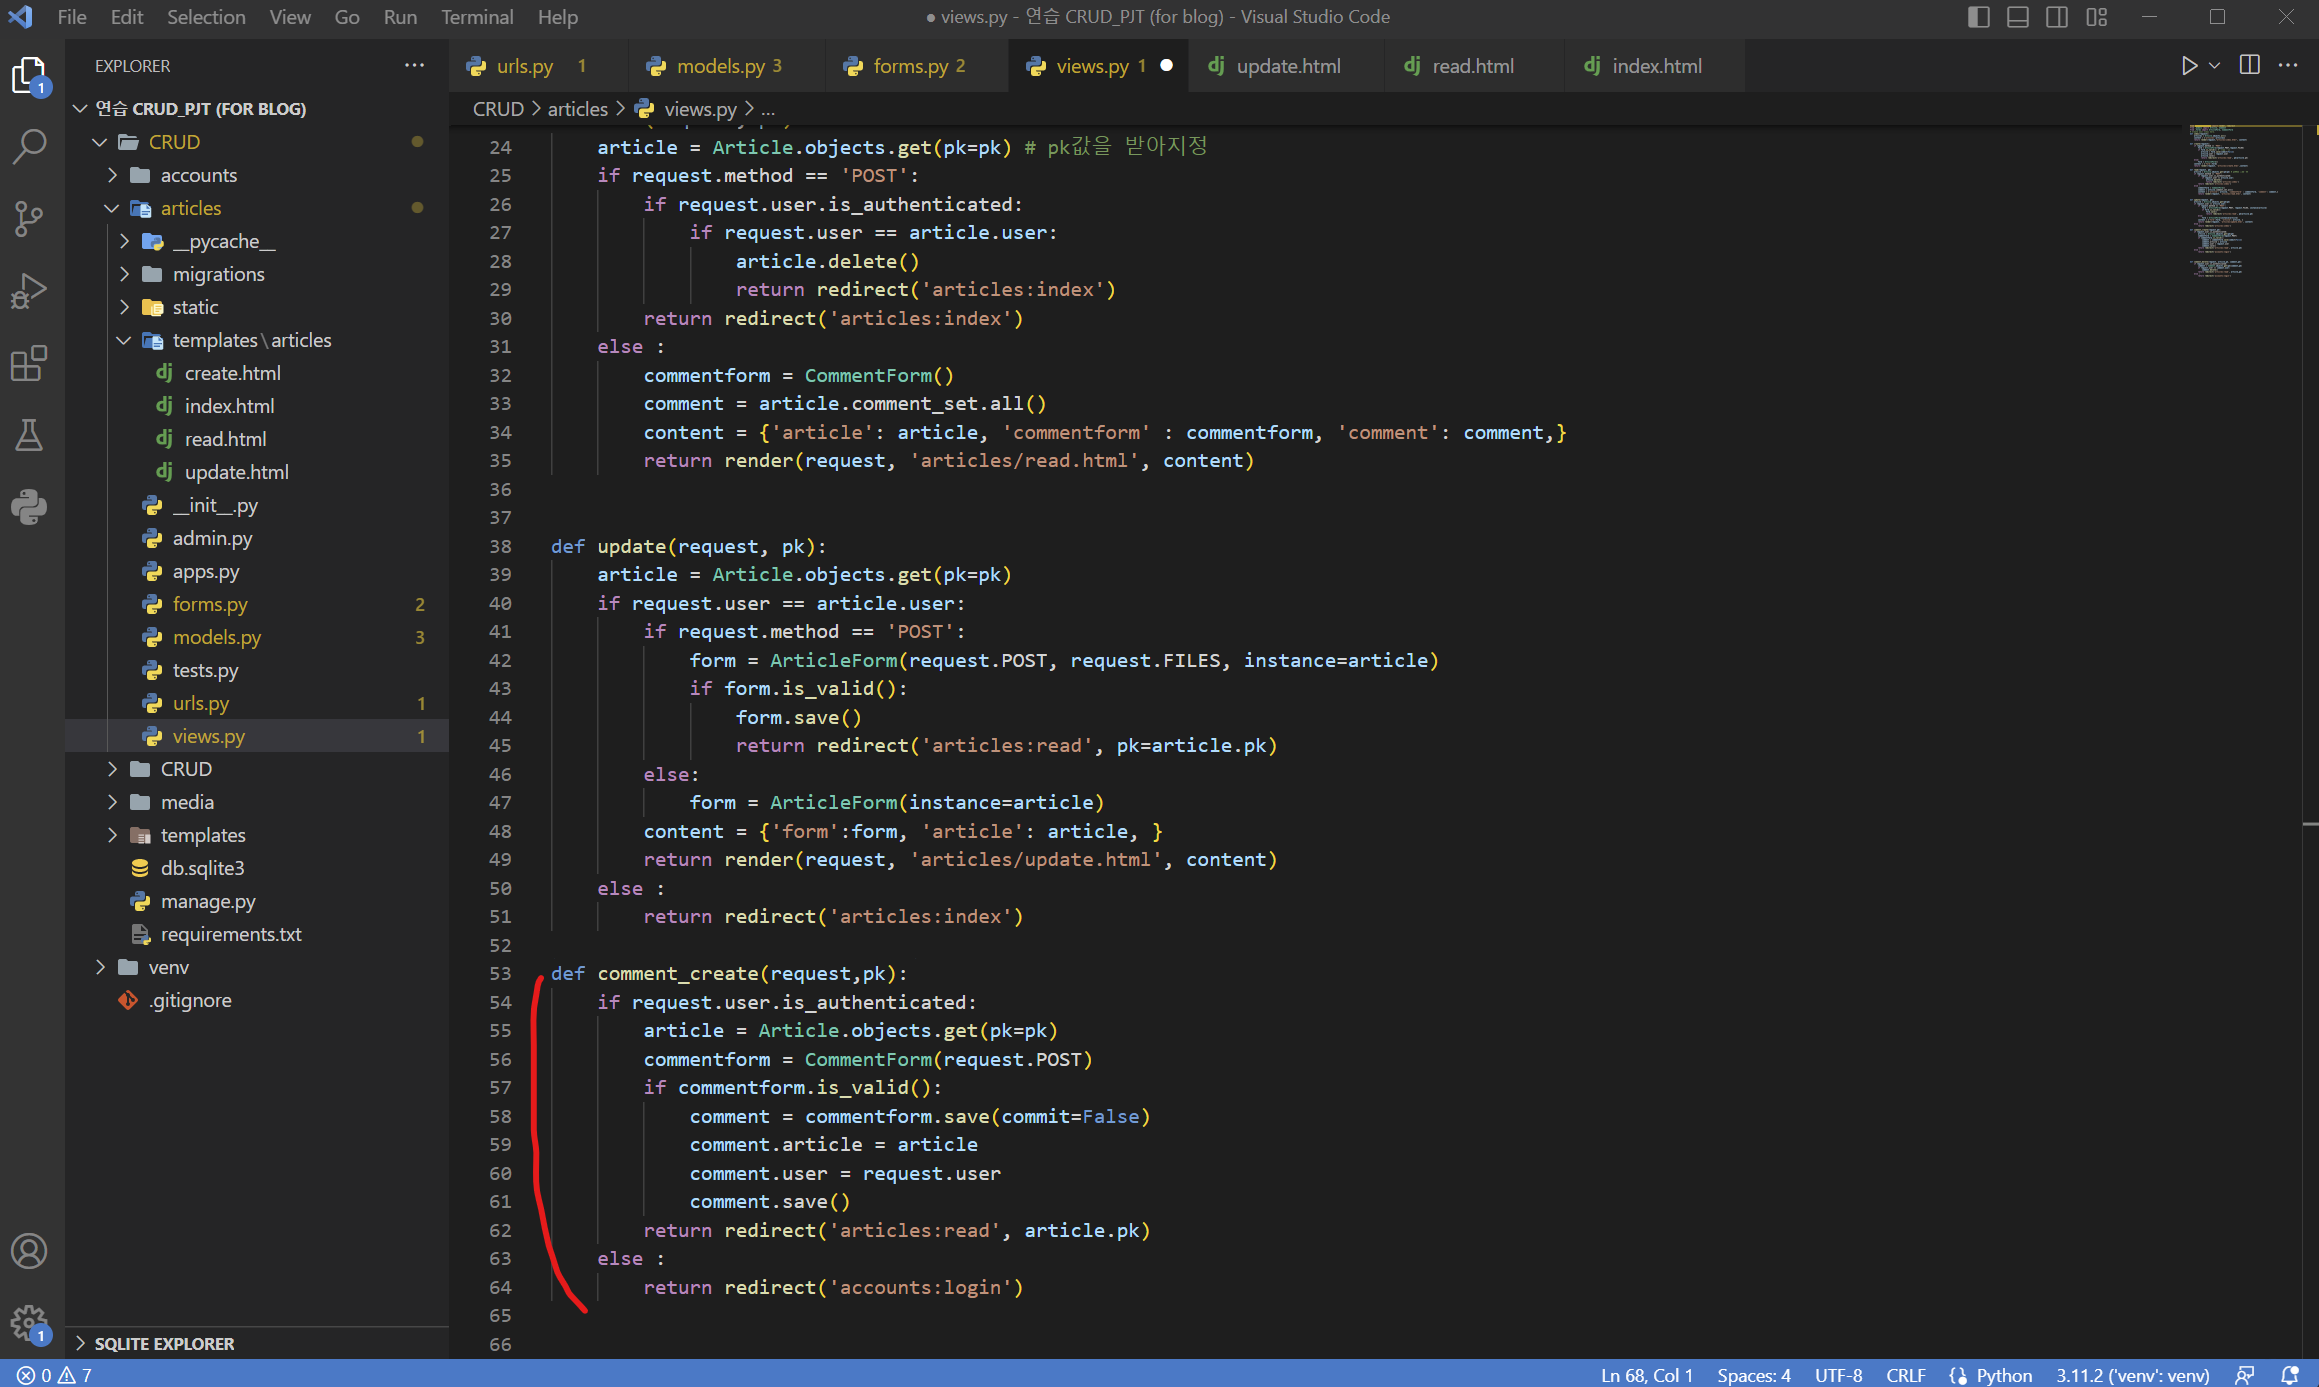Toggle Primary Side Bar visibility
This screenshot has height=1387, width=2319.
coord(1978,17)
